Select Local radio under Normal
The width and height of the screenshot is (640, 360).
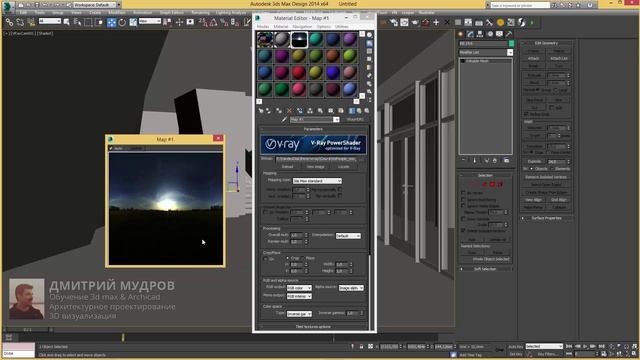click(x=556, y=90)
